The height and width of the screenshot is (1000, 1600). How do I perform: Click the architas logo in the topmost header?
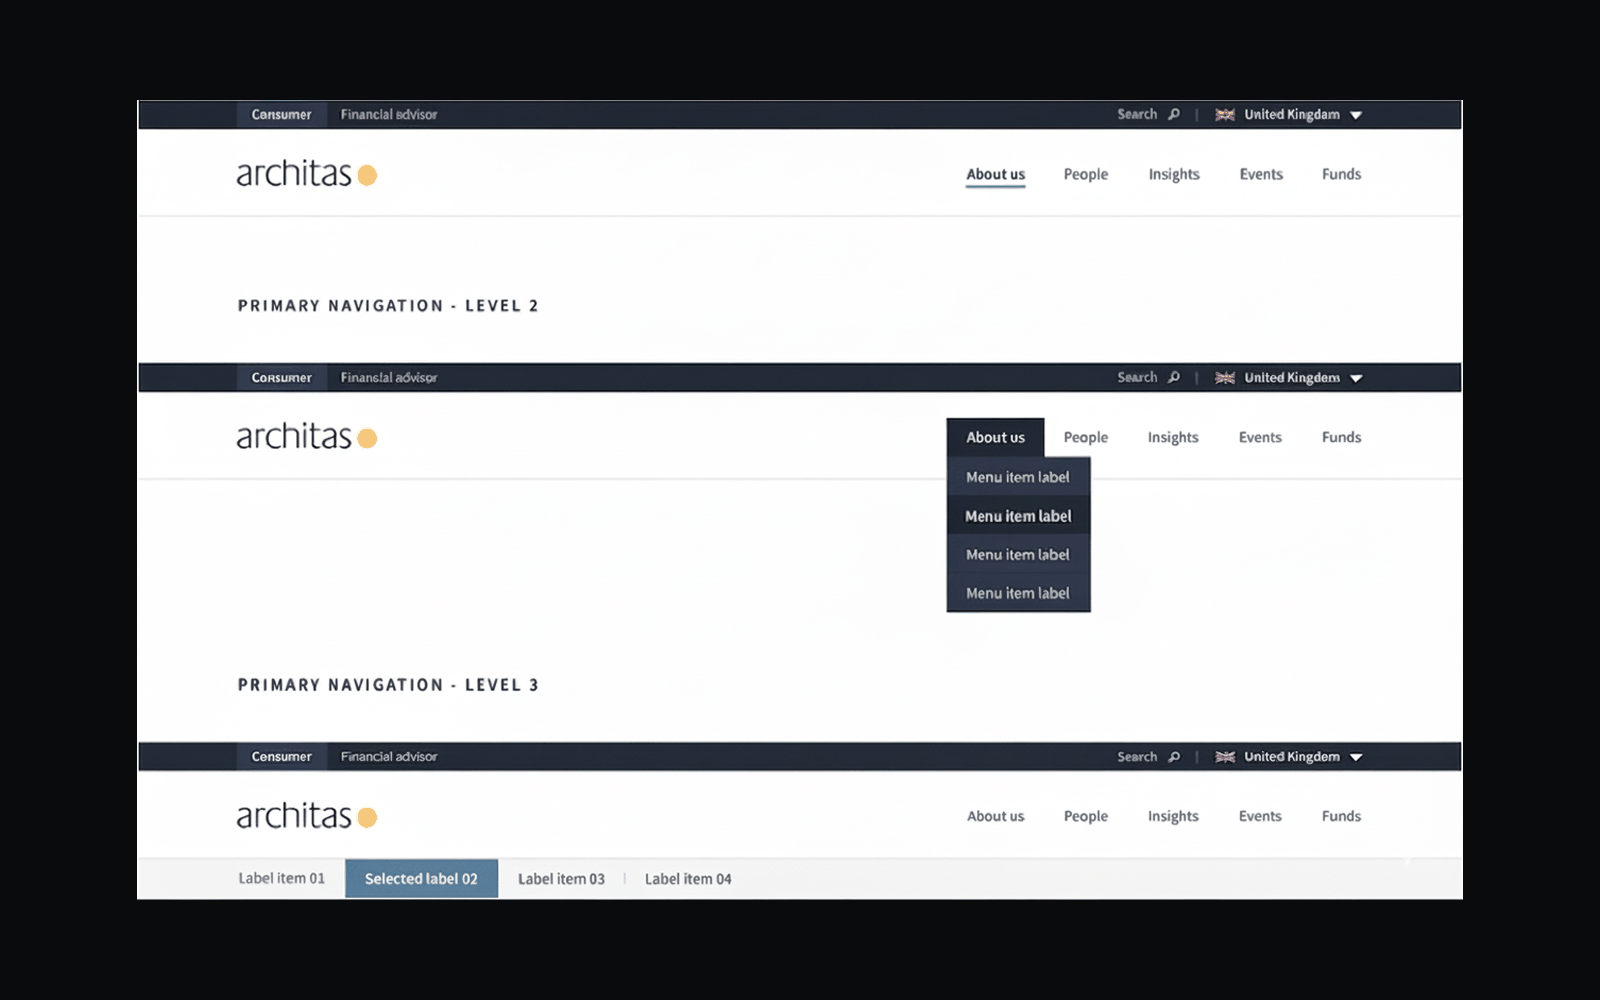point(306,173)
